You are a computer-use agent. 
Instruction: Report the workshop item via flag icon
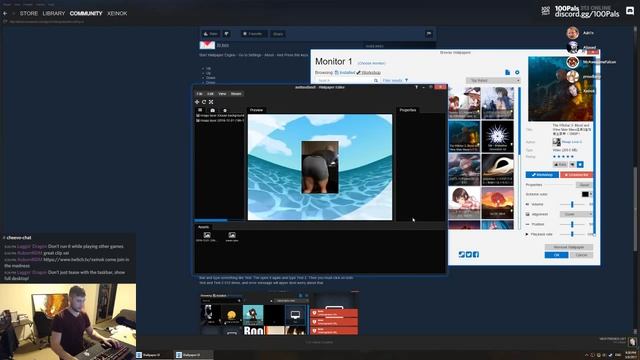(429, 34)
